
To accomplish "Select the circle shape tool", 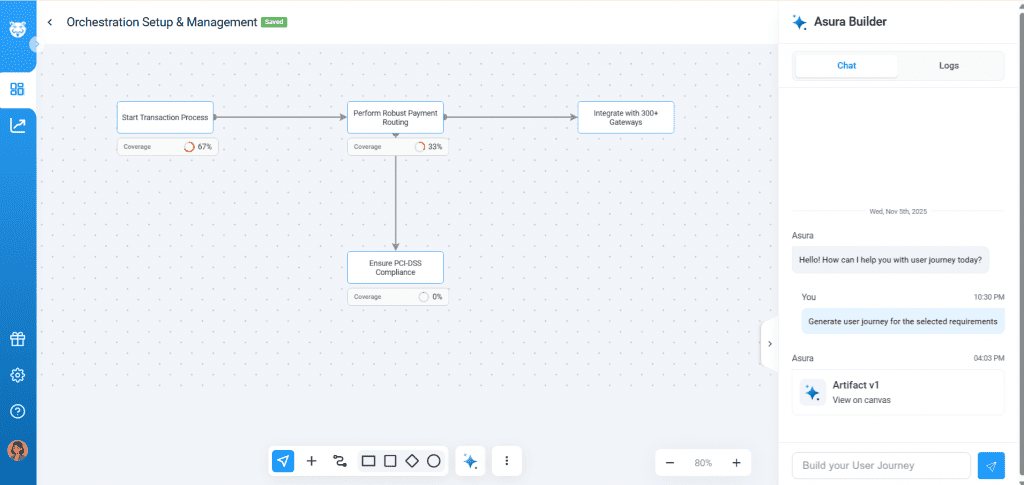I will (434, 461).
